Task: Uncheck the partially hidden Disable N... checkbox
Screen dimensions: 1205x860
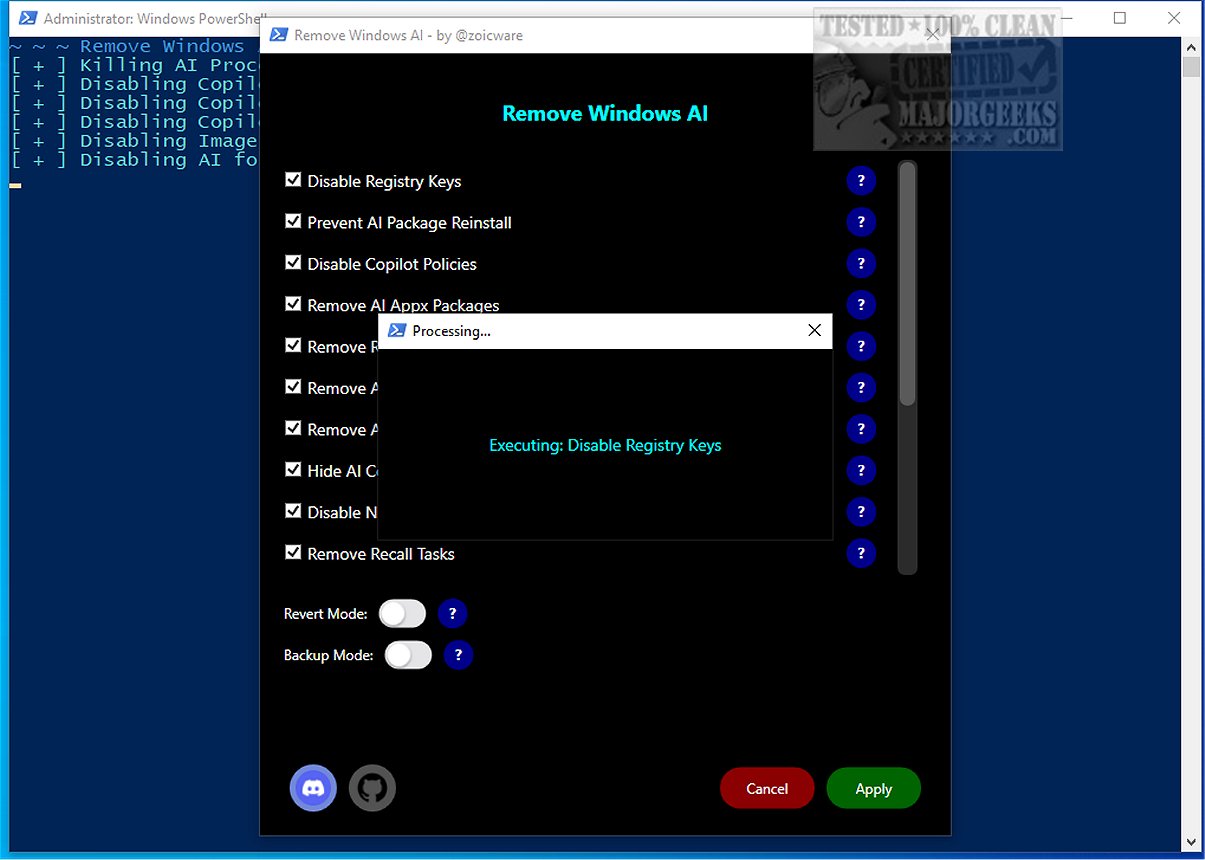Action: (x=293, y=511)
